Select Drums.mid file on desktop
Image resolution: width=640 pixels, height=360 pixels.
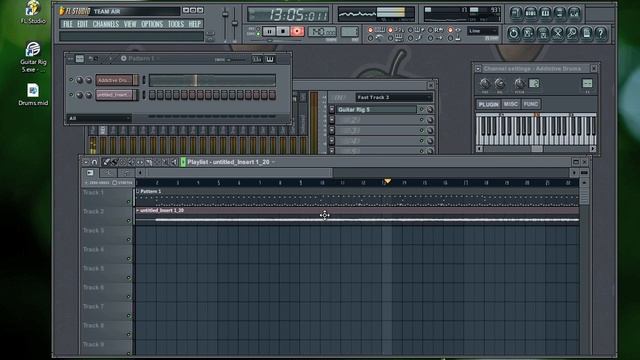click(33, 95)
